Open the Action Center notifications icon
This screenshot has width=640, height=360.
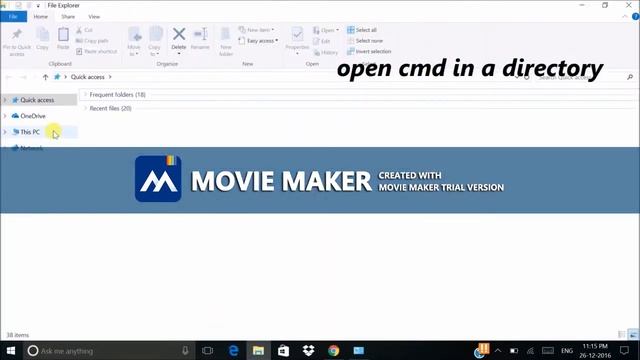[x=624, y=351]
